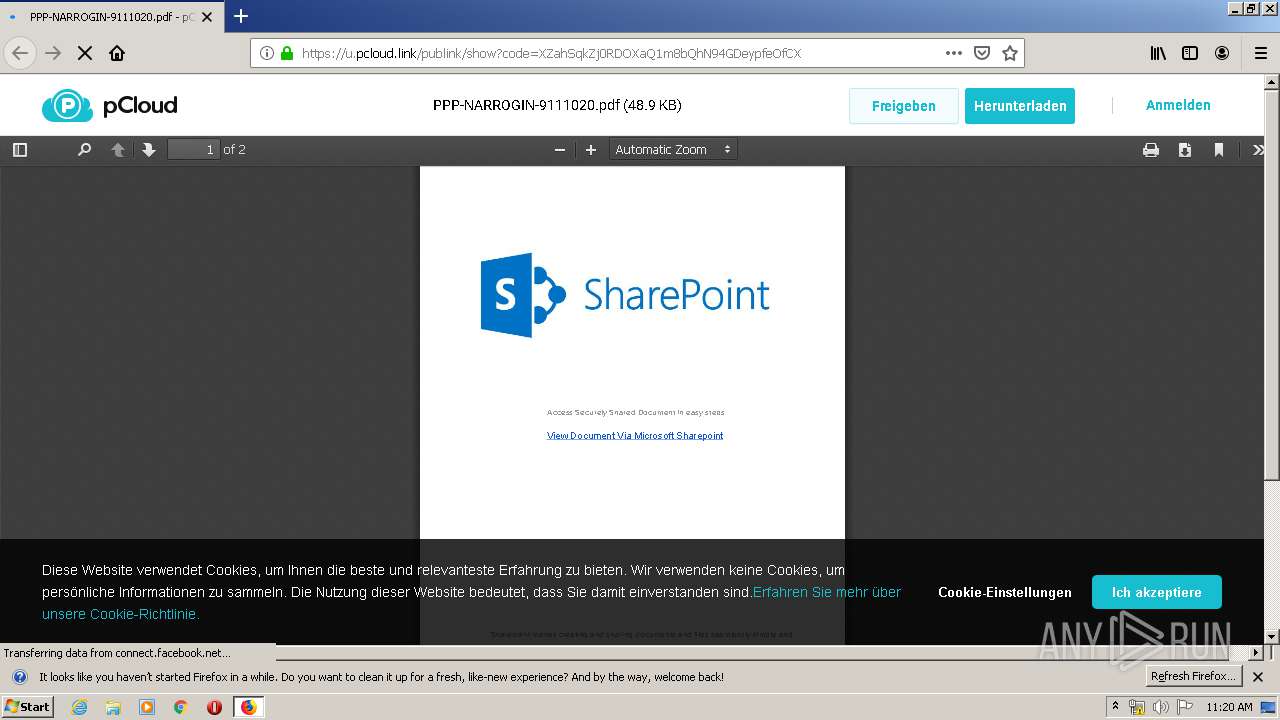The width and height of the screenshot is (1280, 720).
Task: Click Firefox taskbar button
Action: tap(248, 707)
